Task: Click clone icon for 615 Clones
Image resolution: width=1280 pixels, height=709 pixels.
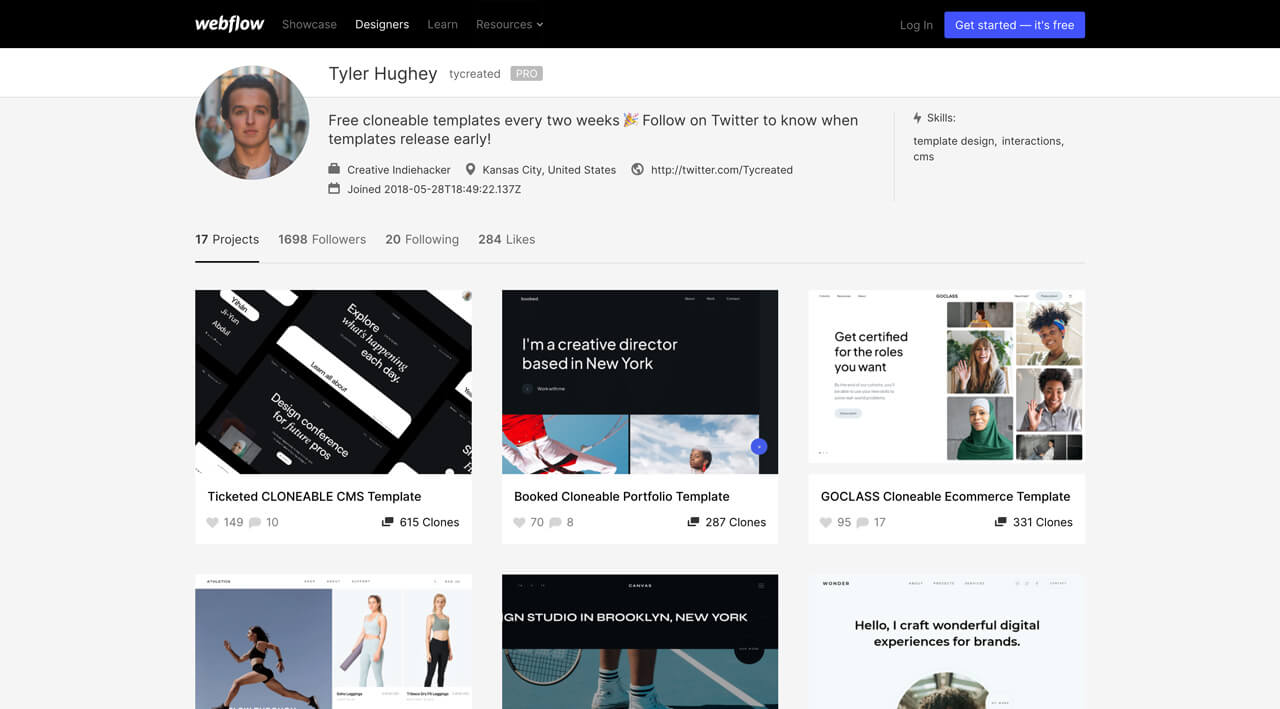Action: tap(387, 522)
